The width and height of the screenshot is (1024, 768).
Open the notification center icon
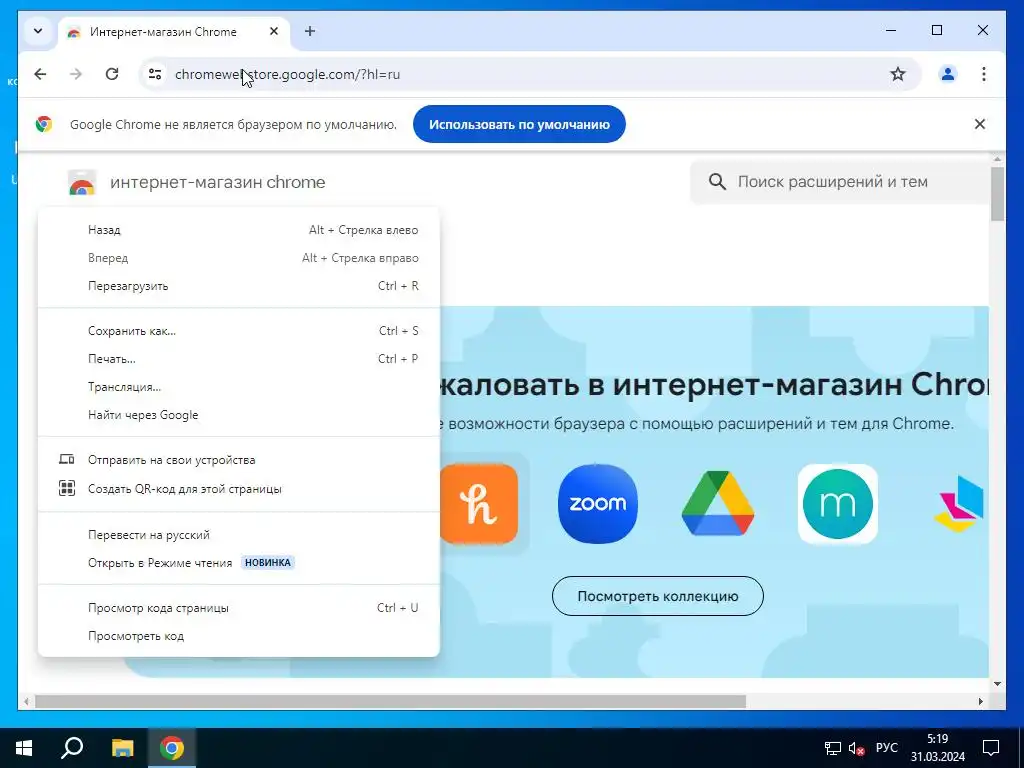click(x=991, y=748)
